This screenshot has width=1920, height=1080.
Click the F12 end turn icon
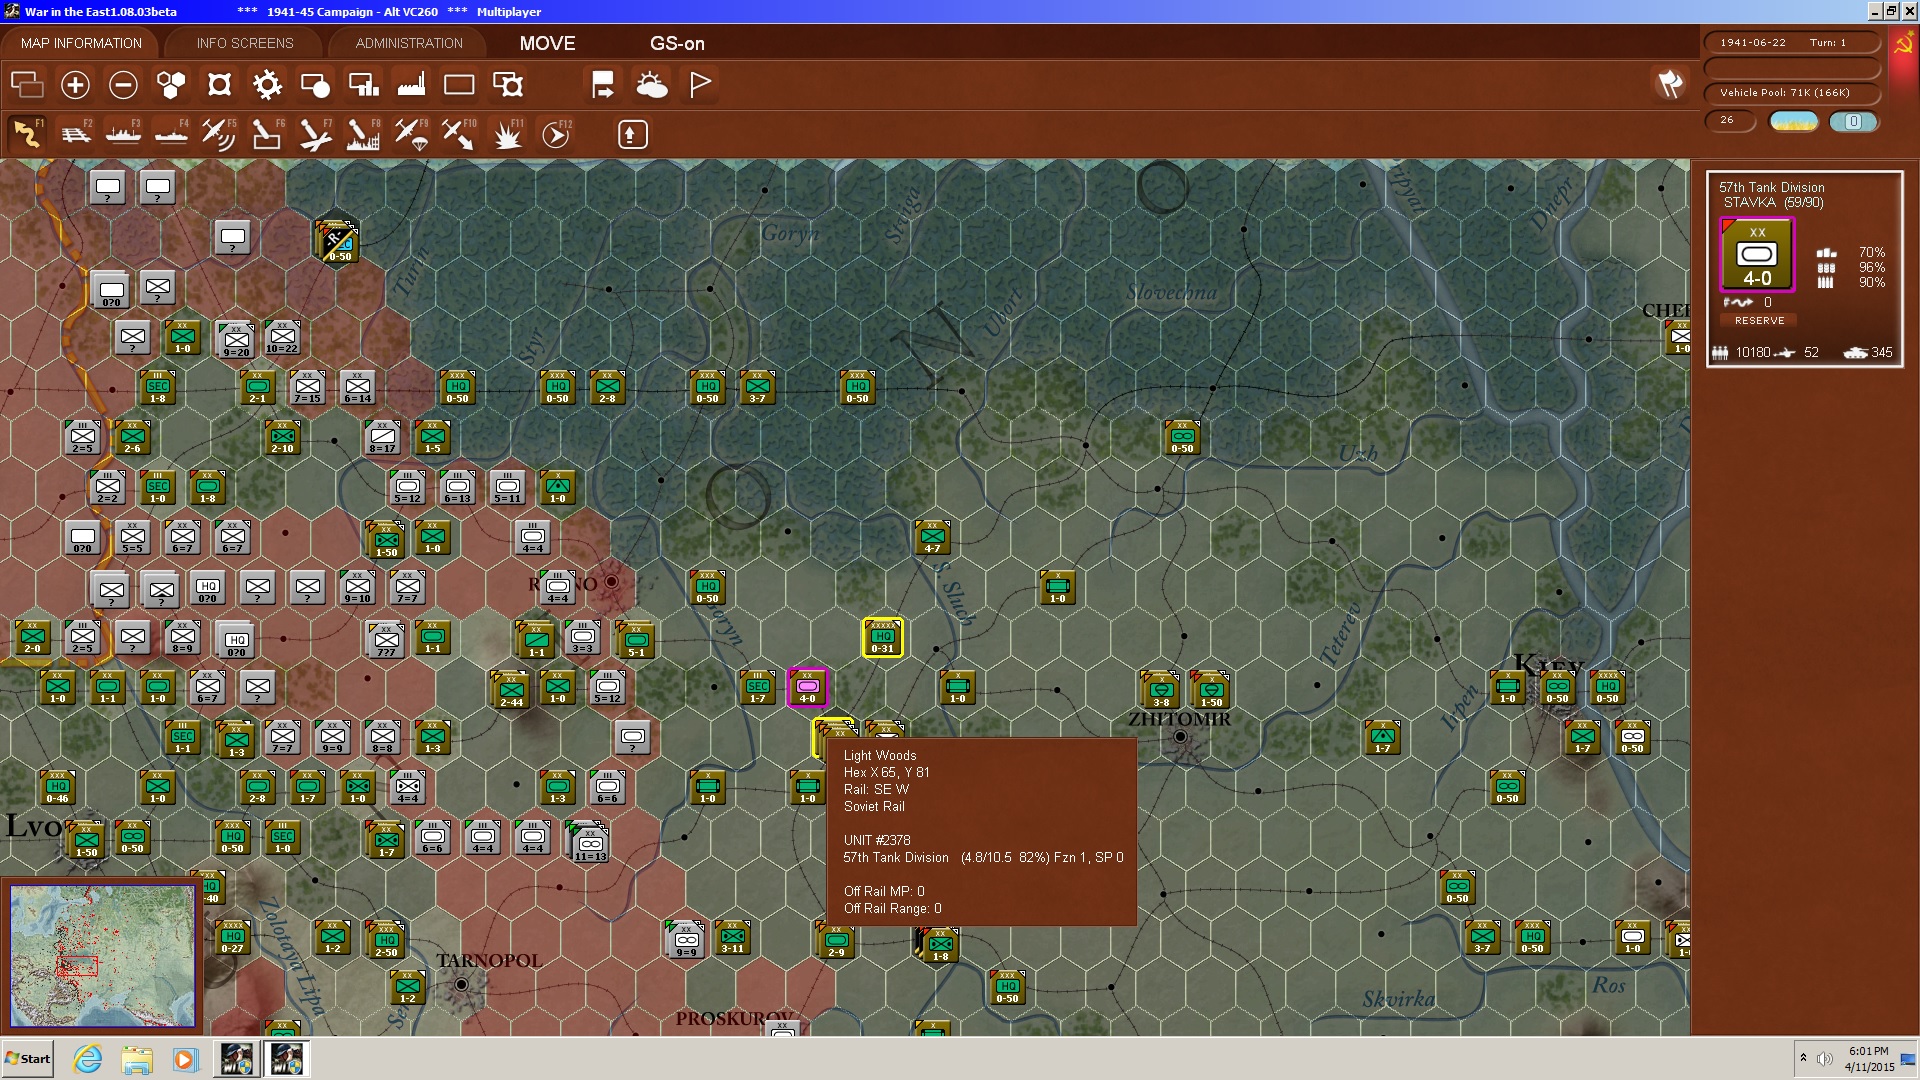[556, 134]
